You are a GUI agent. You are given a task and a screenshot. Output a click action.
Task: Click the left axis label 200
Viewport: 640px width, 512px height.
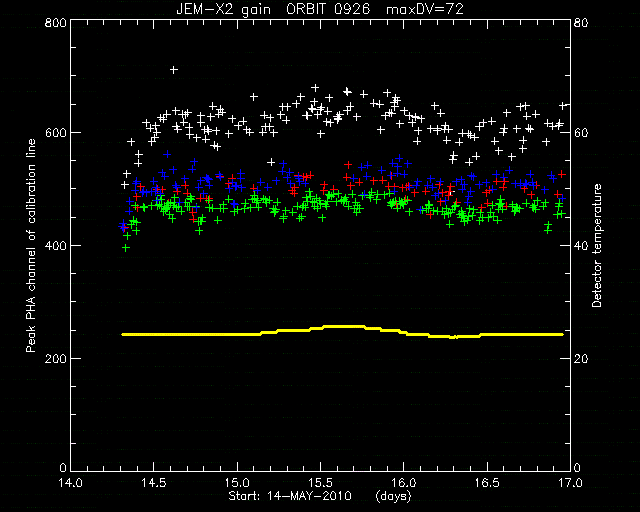pyautogui.click(x=55, y=359)
